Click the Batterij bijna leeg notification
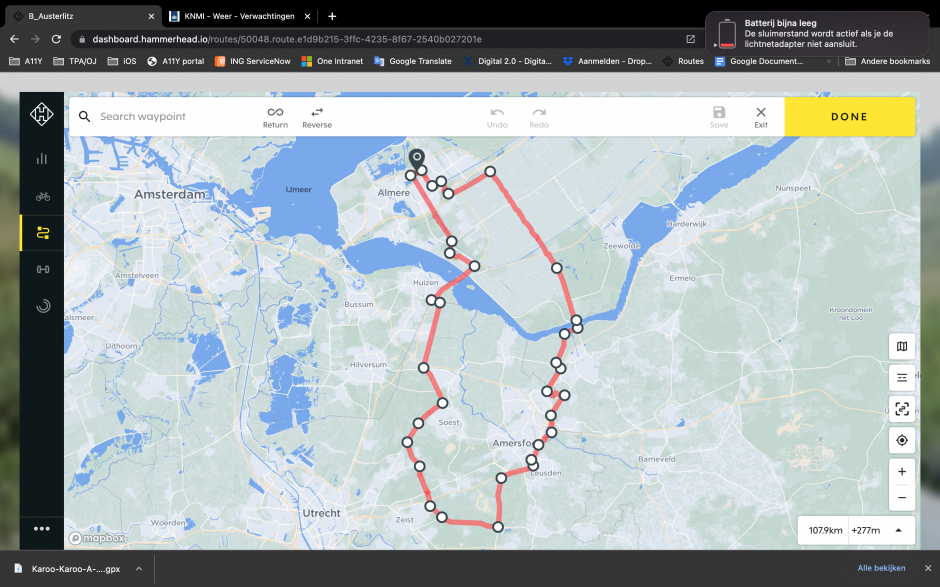Screen dimensions: 940x587 [x=818, y=34]
